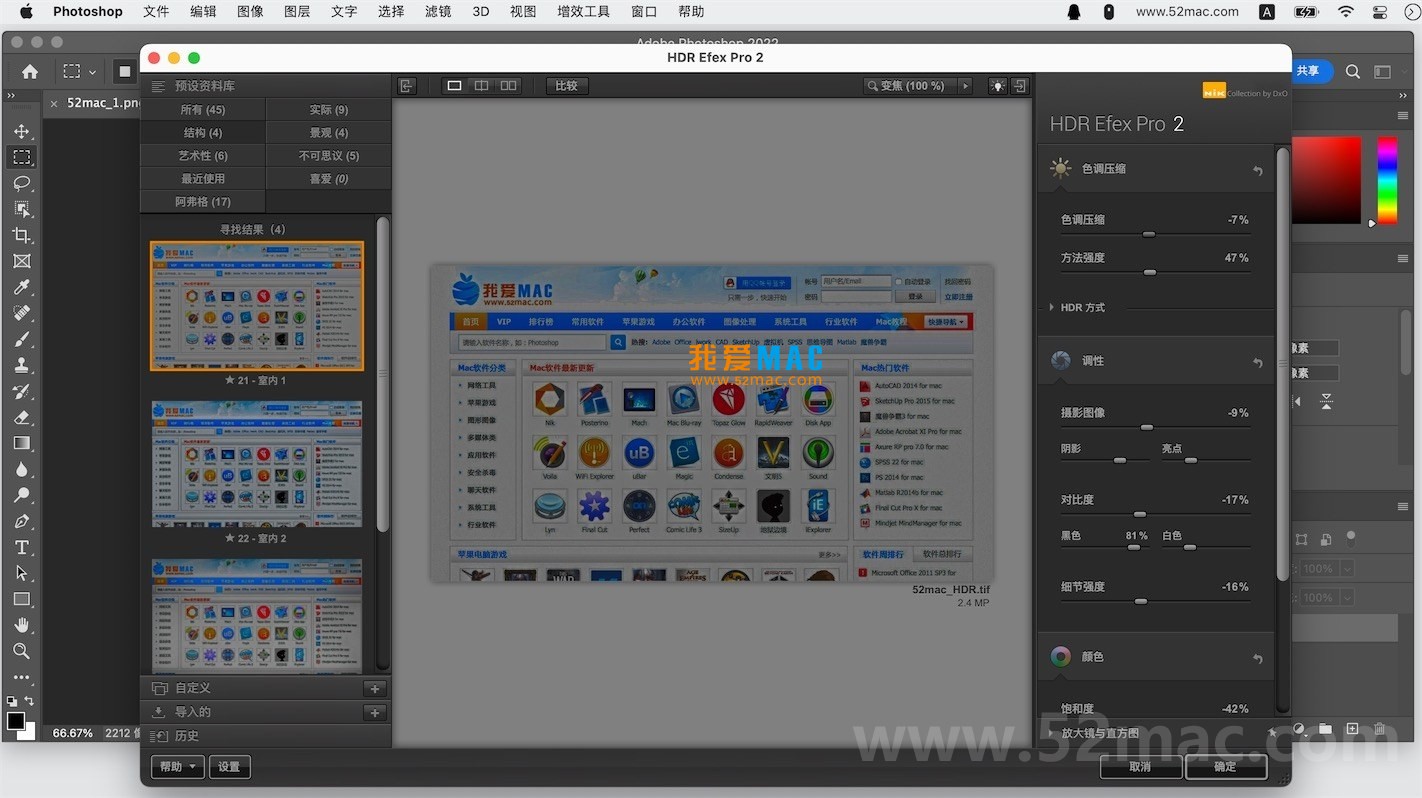Select the Eraser tool

click(x=22, y=417)
